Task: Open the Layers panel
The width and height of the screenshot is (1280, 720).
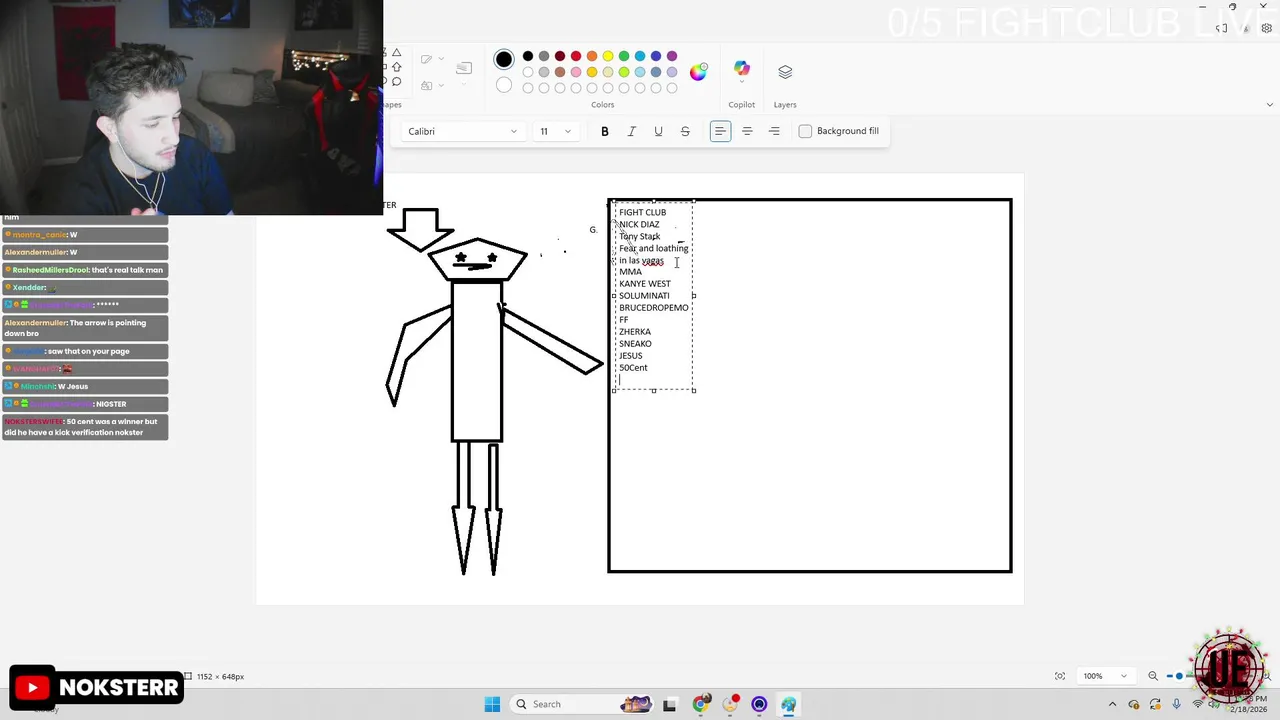Action: (x=785, y=72)
